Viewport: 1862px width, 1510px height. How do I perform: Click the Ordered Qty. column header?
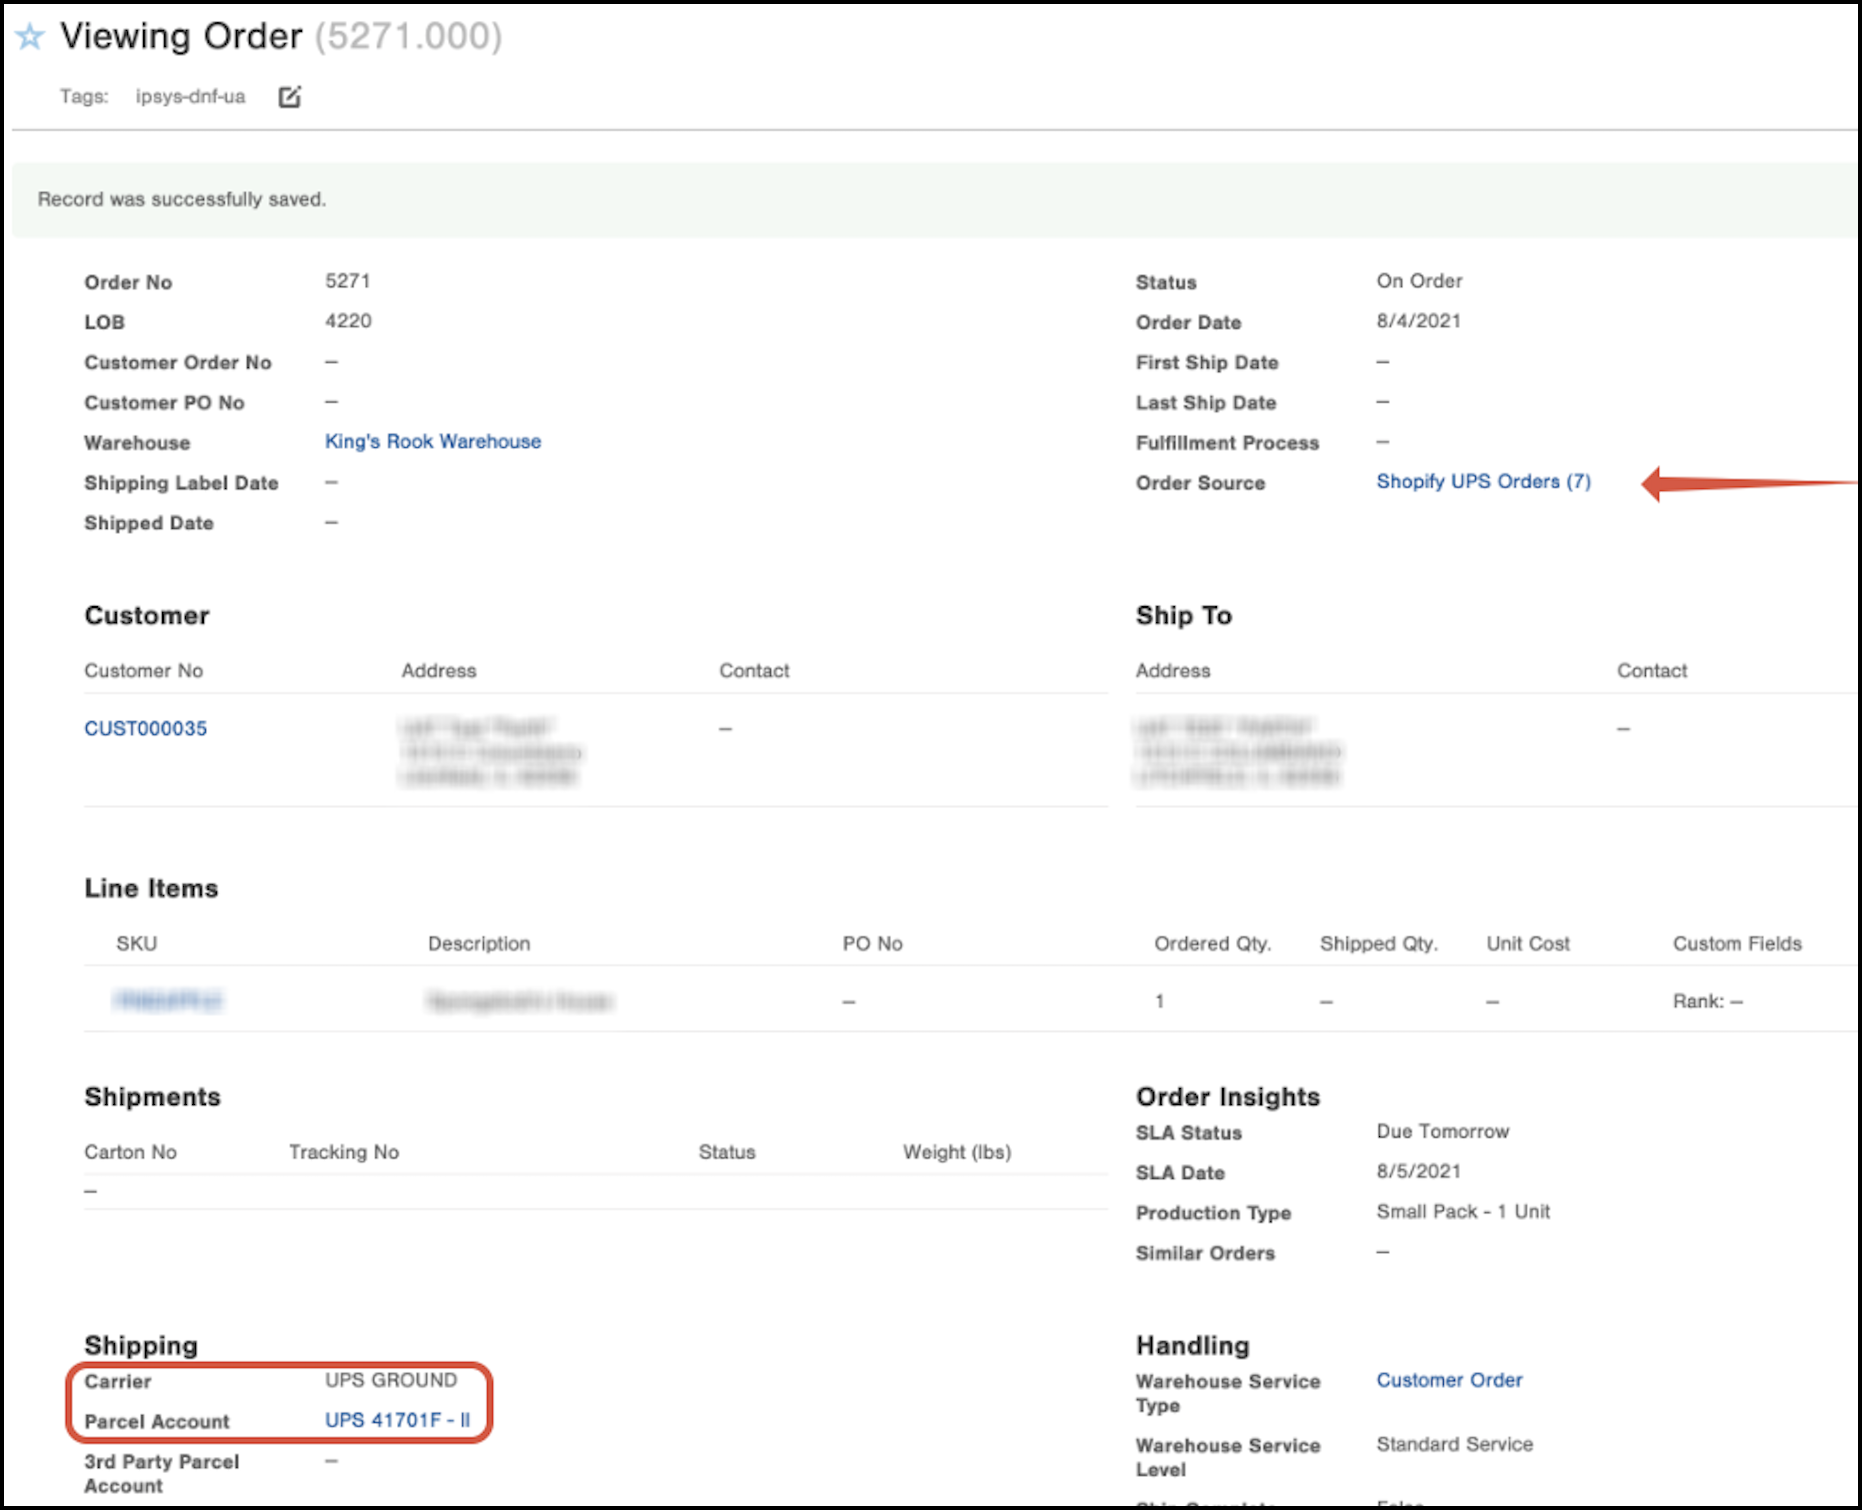(x=1212, y=943)
